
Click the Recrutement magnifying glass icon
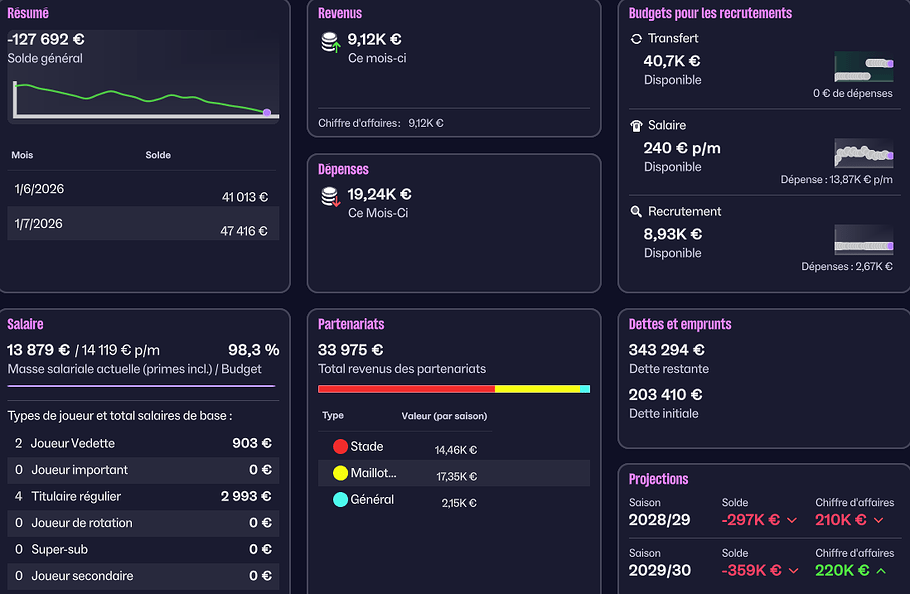coord(636,212)
